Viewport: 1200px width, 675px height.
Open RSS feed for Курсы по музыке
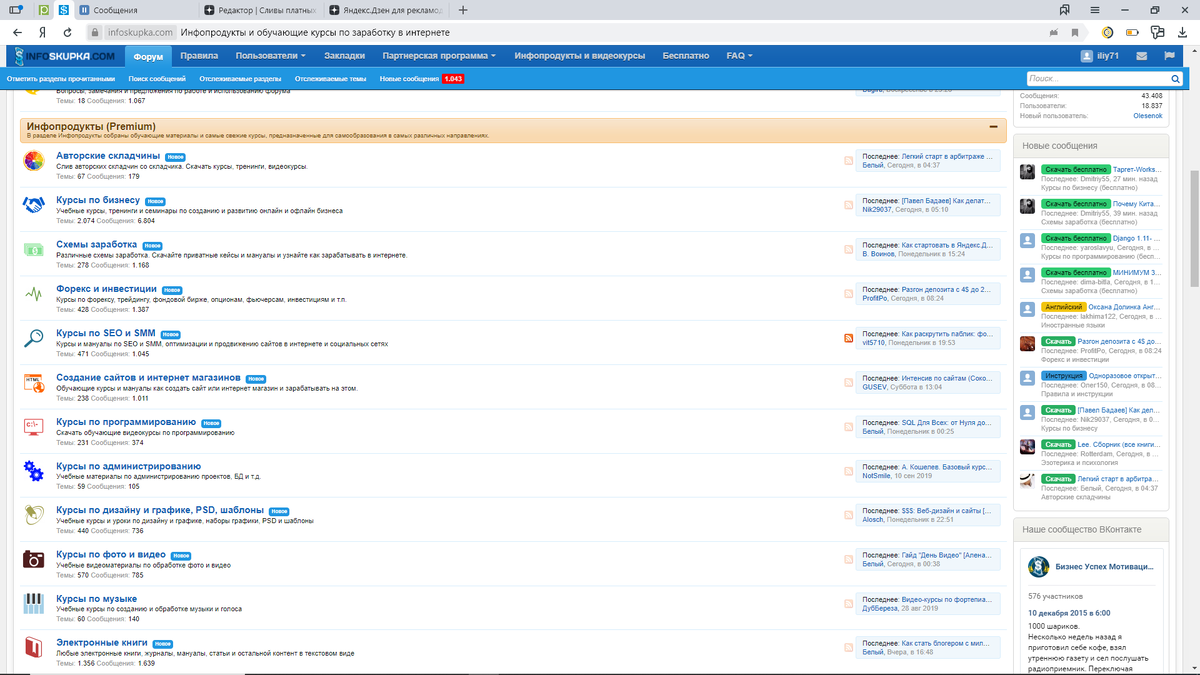849,604
